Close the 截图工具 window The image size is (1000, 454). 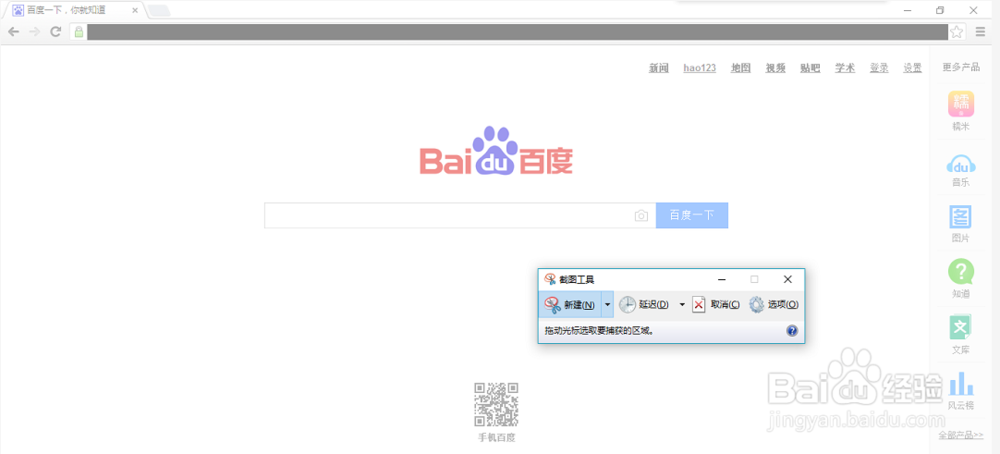[788, 279]
